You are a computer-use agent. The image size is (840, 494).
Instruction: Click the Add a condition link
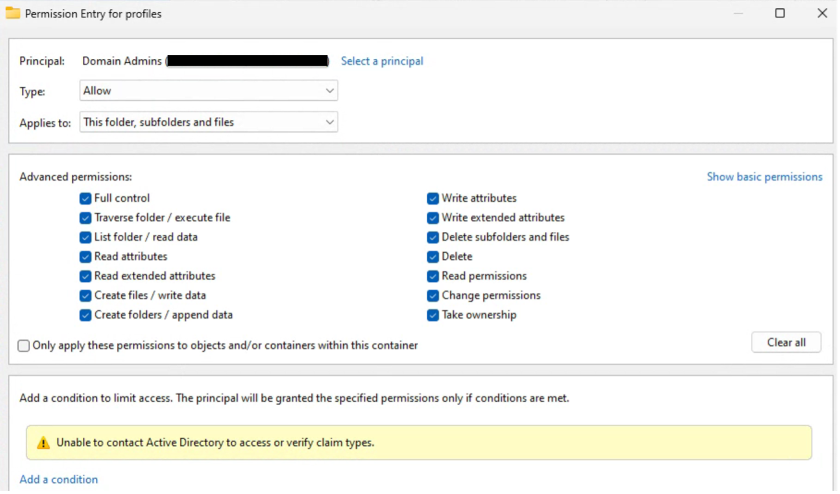59,479
